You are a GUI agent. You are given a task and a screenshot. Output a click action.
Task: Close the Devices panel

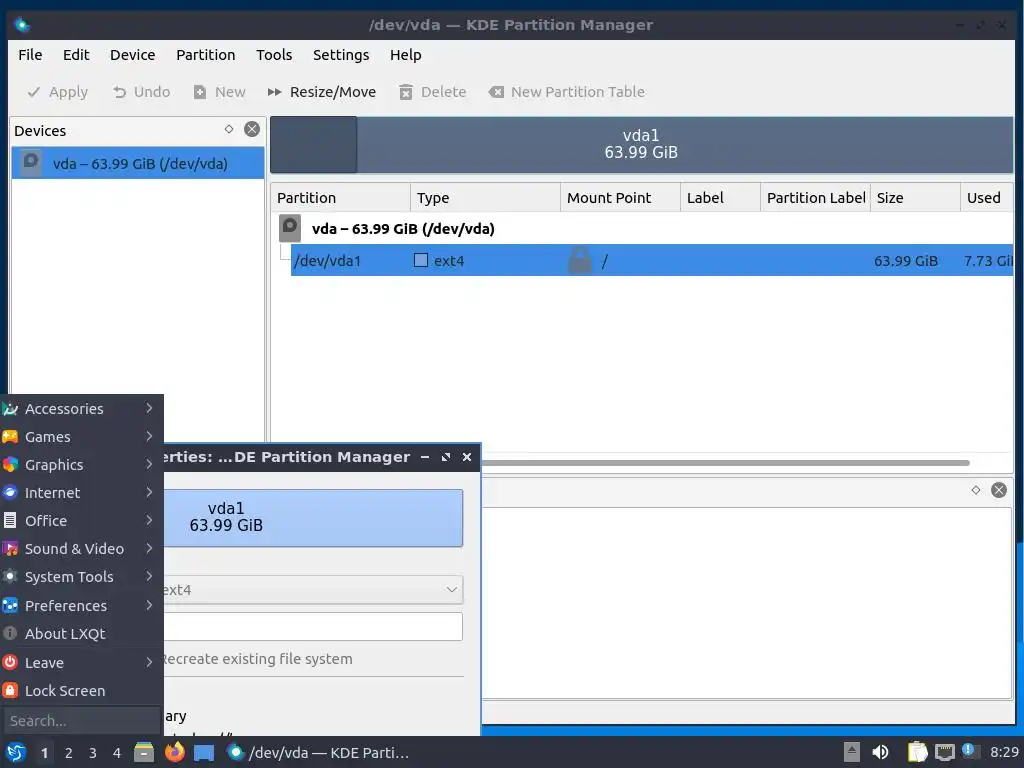(x=251, y=129)
